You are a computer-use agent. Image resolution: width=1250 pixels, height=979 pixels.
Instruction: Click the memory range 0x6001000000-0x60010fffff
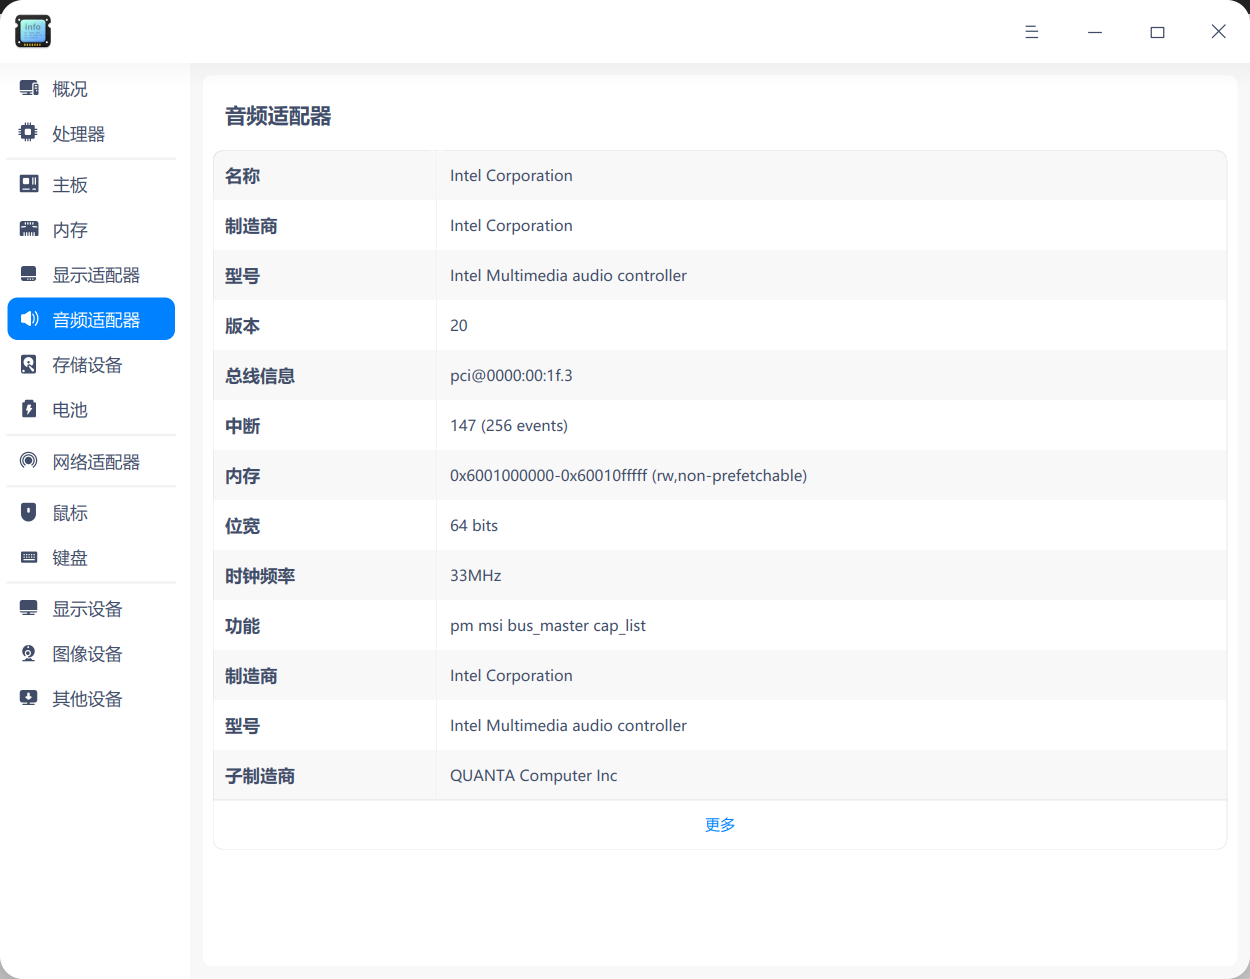548,476
